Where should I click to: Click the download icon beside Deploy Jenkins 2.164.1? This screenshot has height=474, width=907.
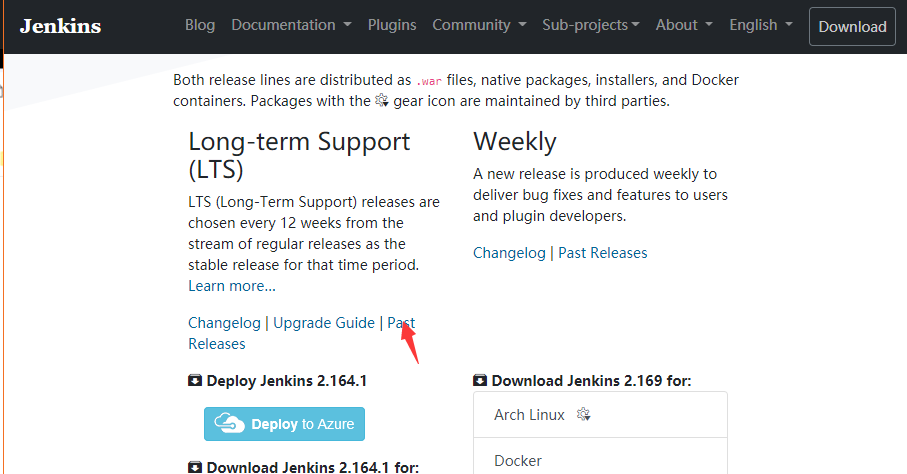[x=195, y=381]
